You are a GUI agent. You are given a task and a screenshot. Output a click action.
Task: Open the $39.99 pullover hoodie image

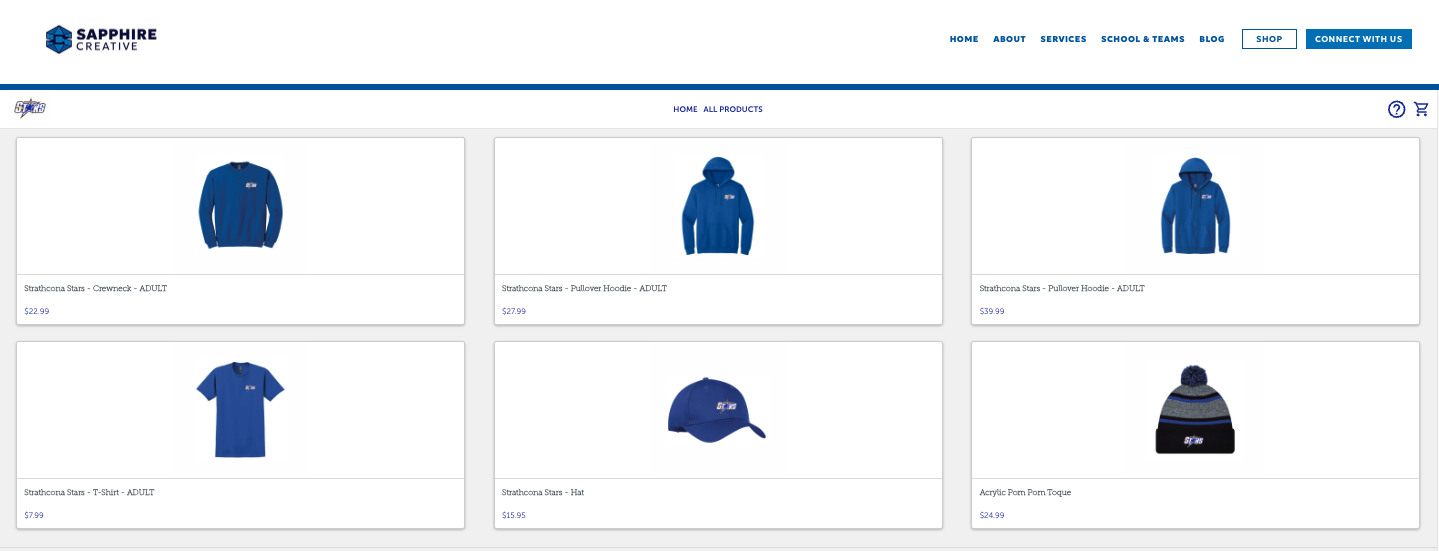pos(1195,205)
